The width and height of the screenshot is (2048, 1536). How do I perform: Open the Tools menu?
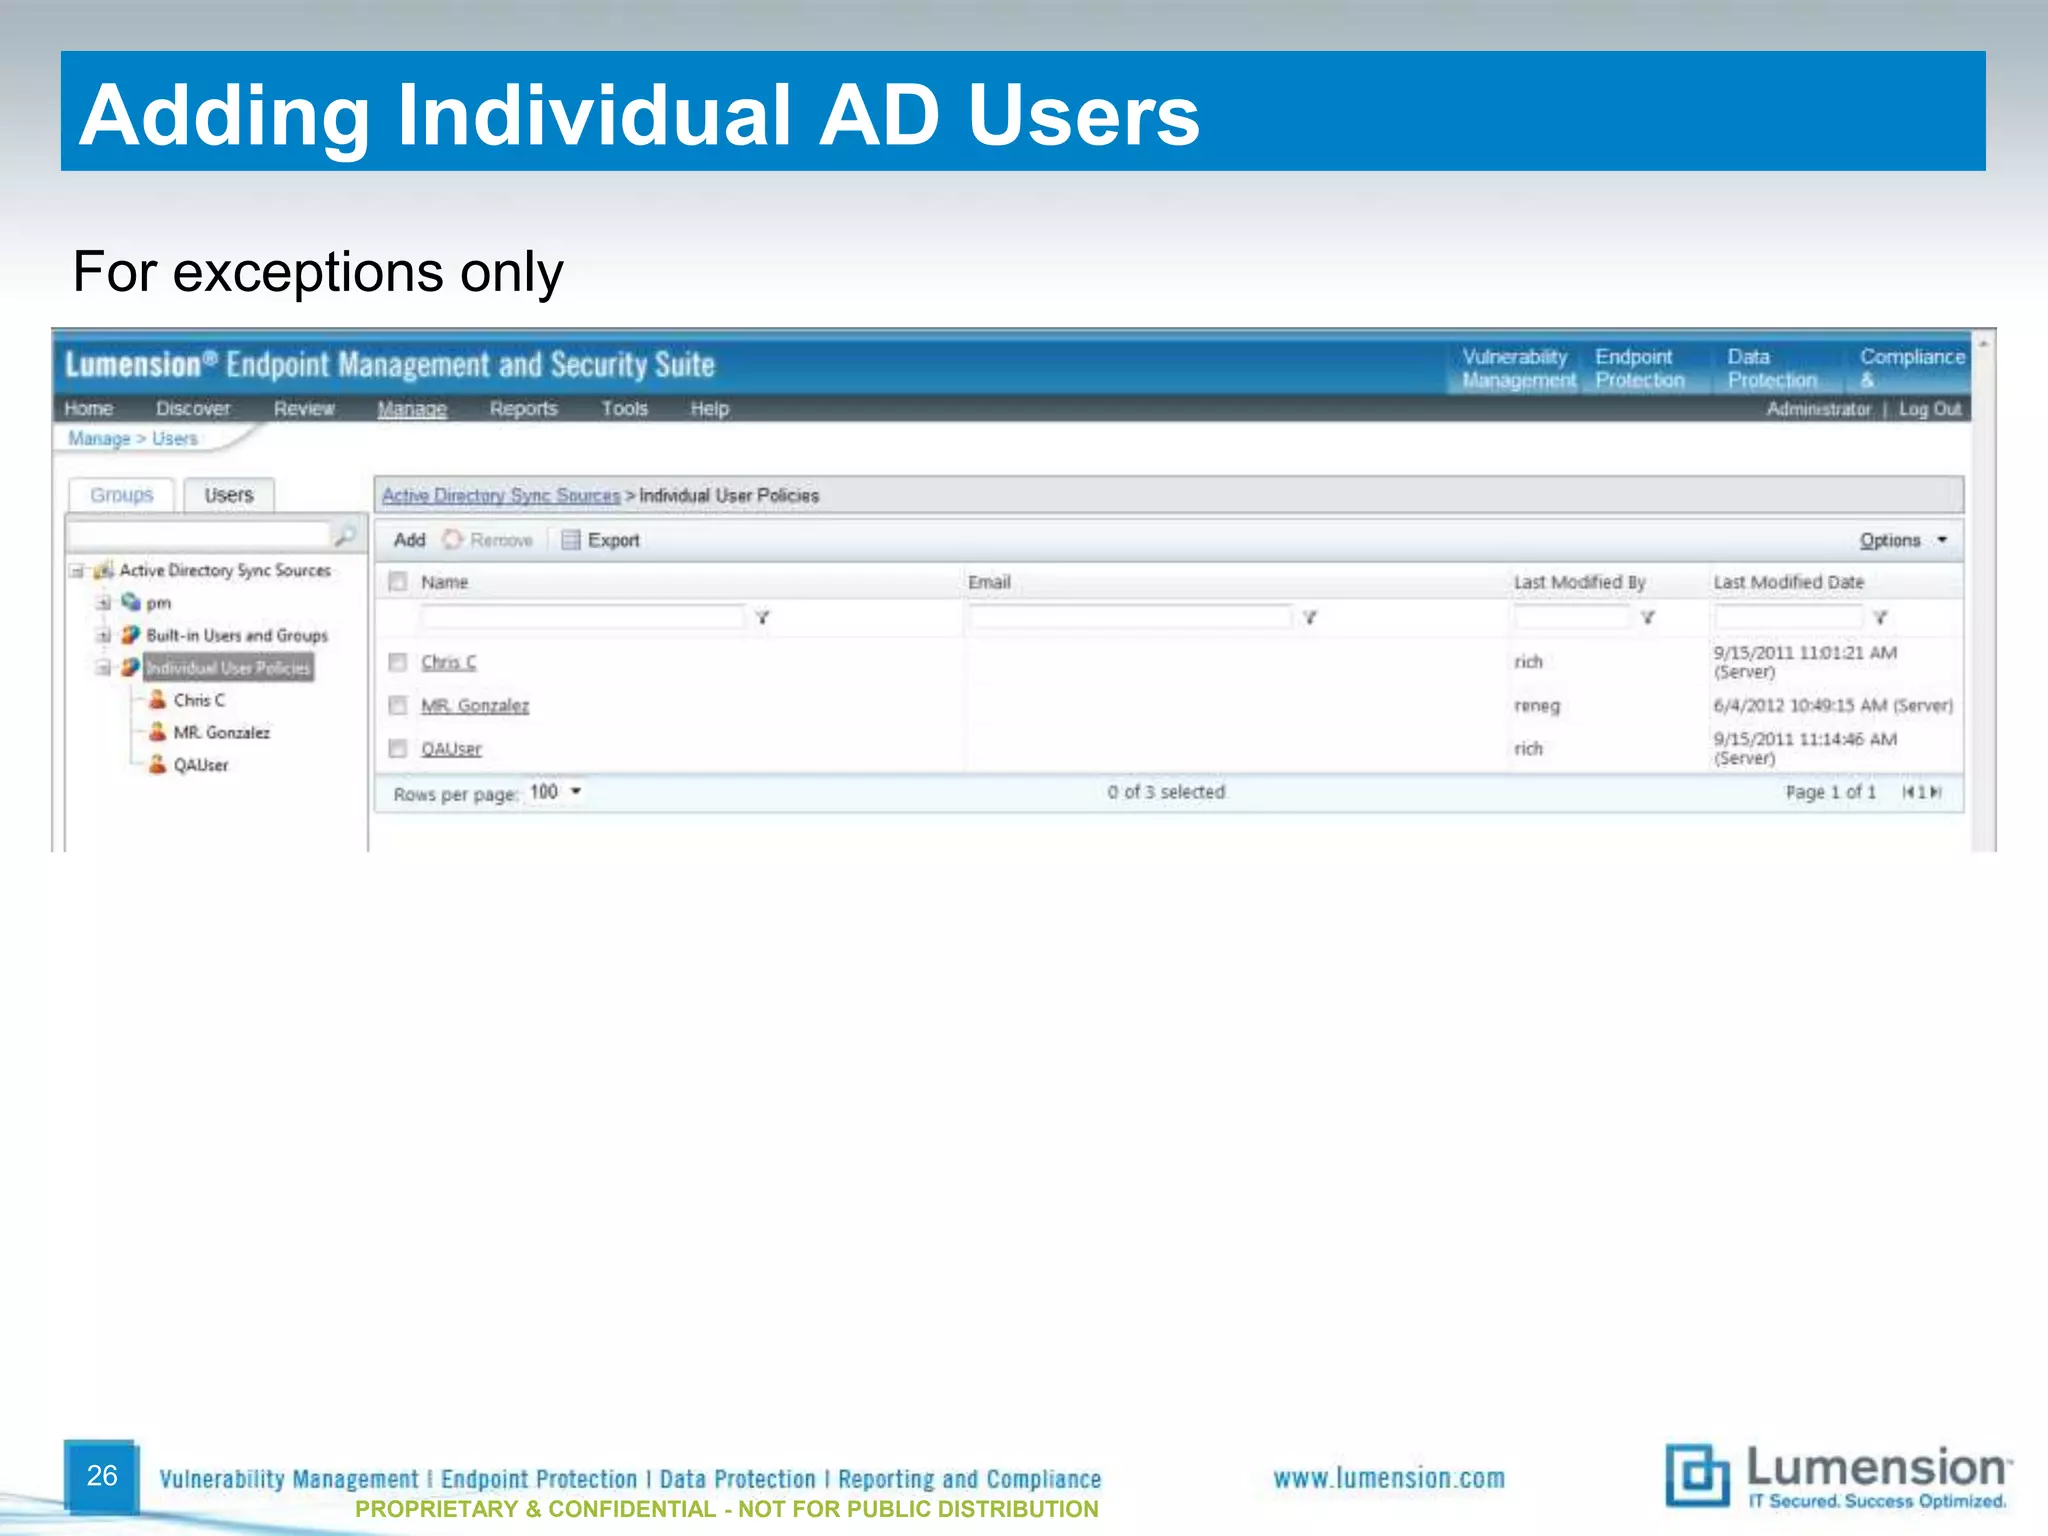tap(625, 408)
